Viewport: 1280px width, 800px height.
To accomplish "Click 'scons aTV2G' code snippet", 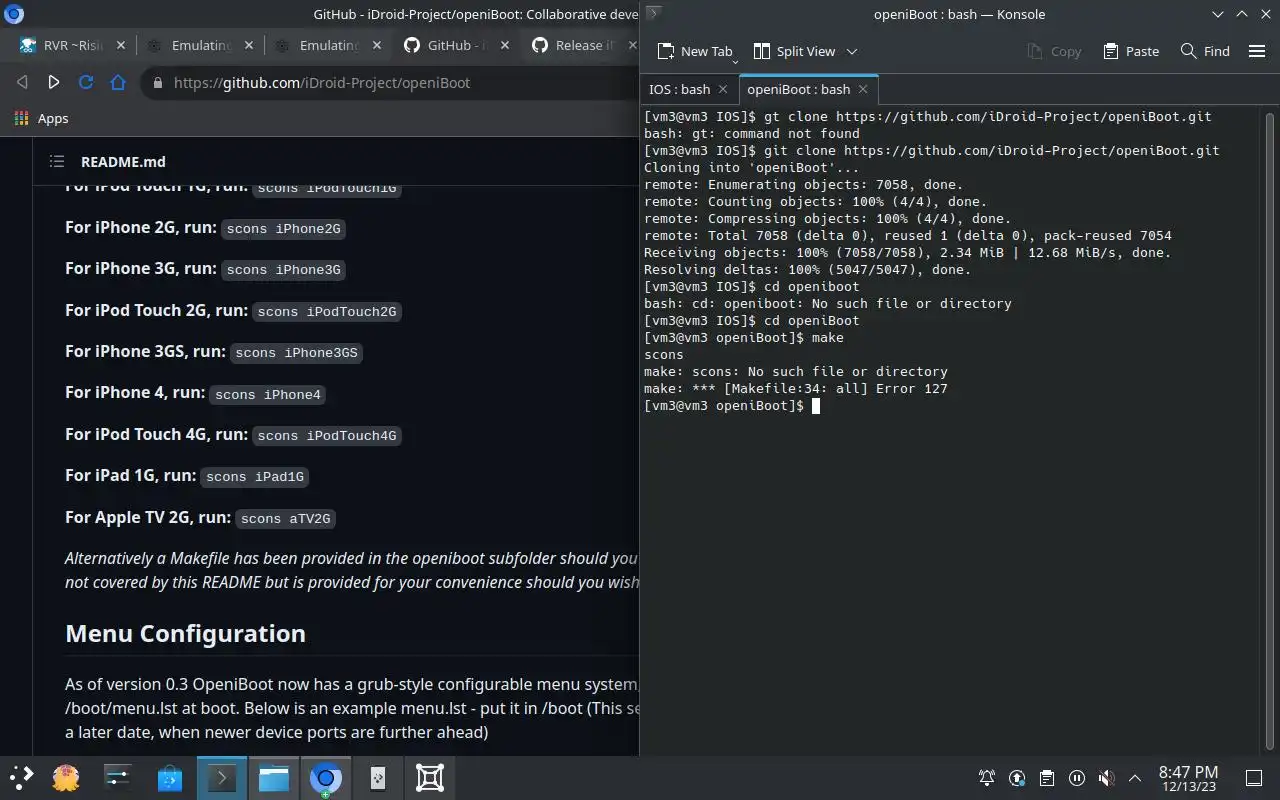I will [285, 519].
